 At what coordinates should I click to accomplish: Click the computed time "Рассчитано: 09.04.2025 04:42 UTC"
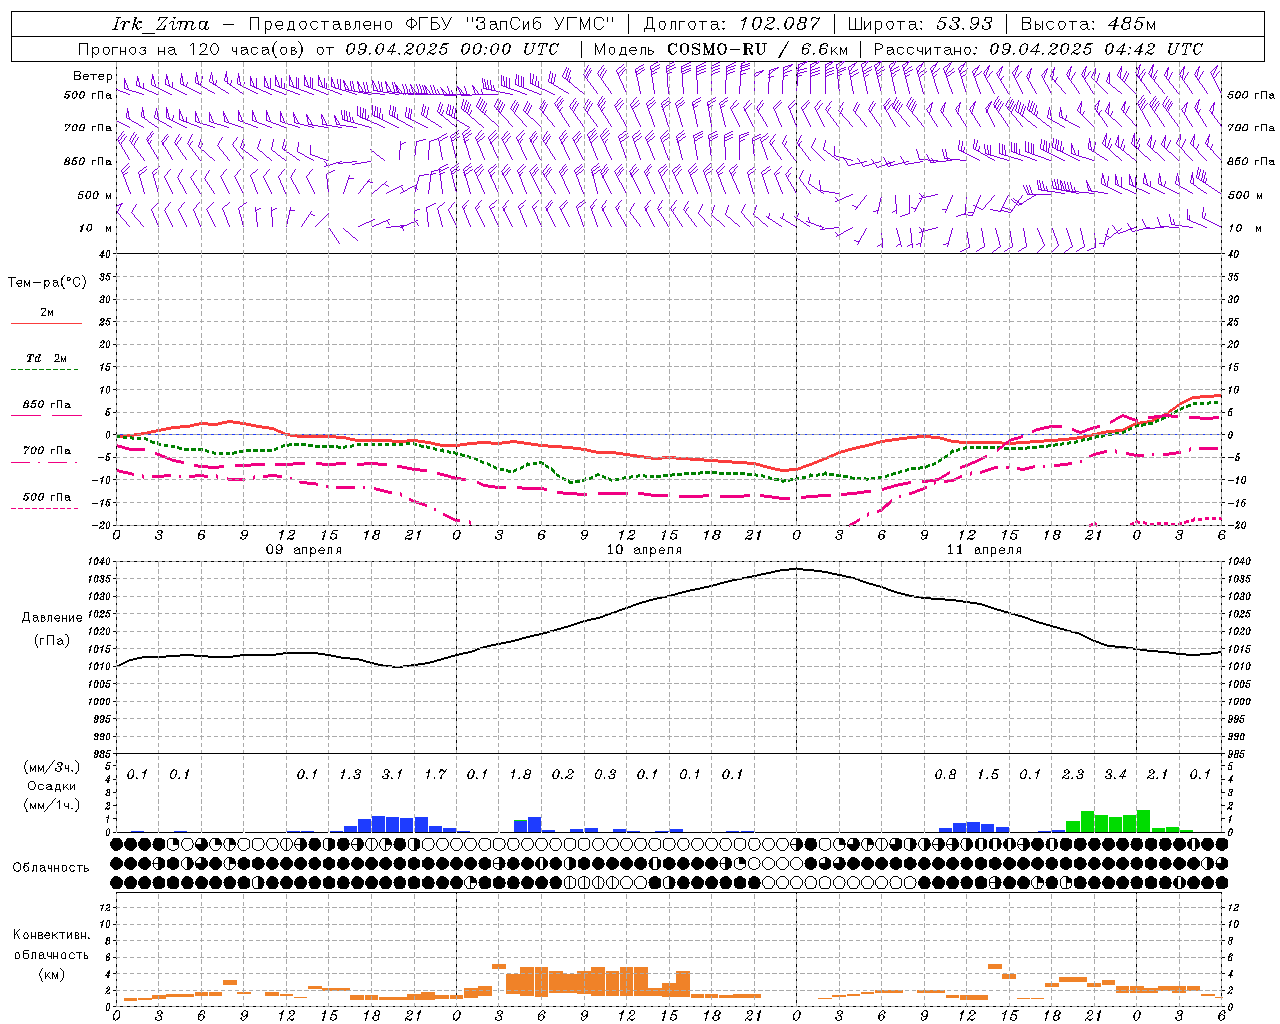pos(1038,49)
